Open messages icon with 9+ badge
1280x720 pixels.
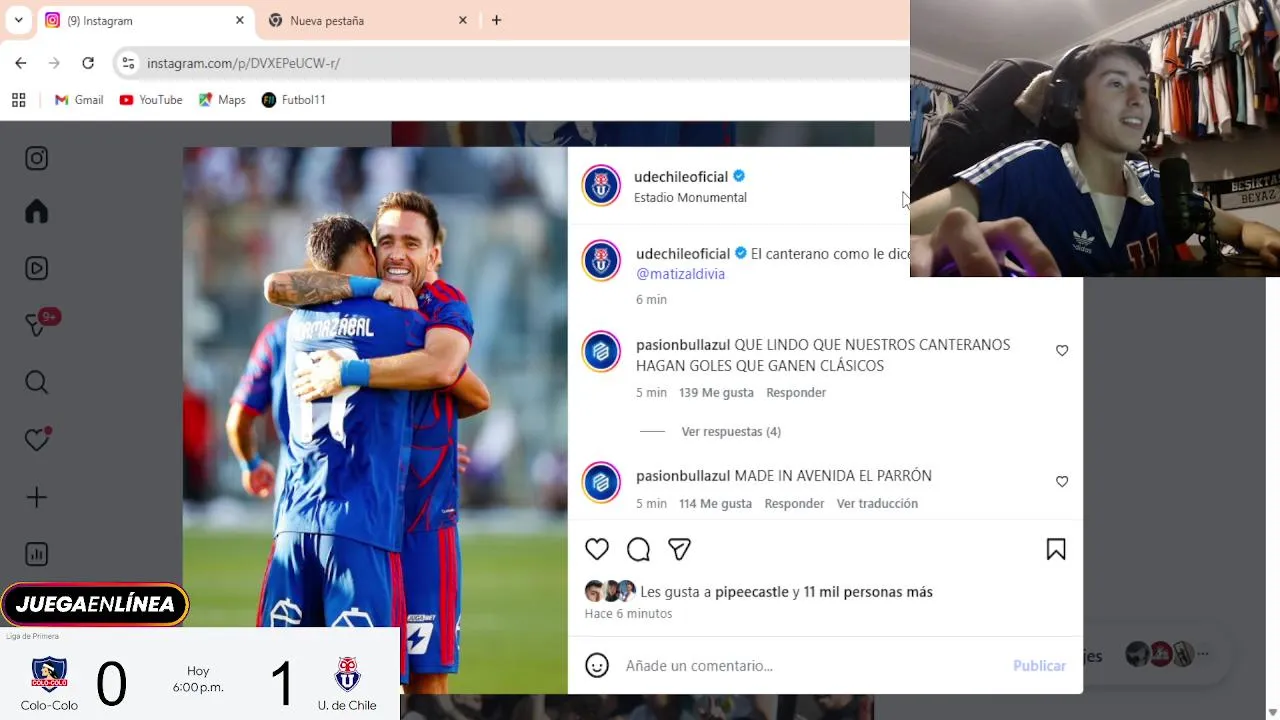(x=38, y=324)
